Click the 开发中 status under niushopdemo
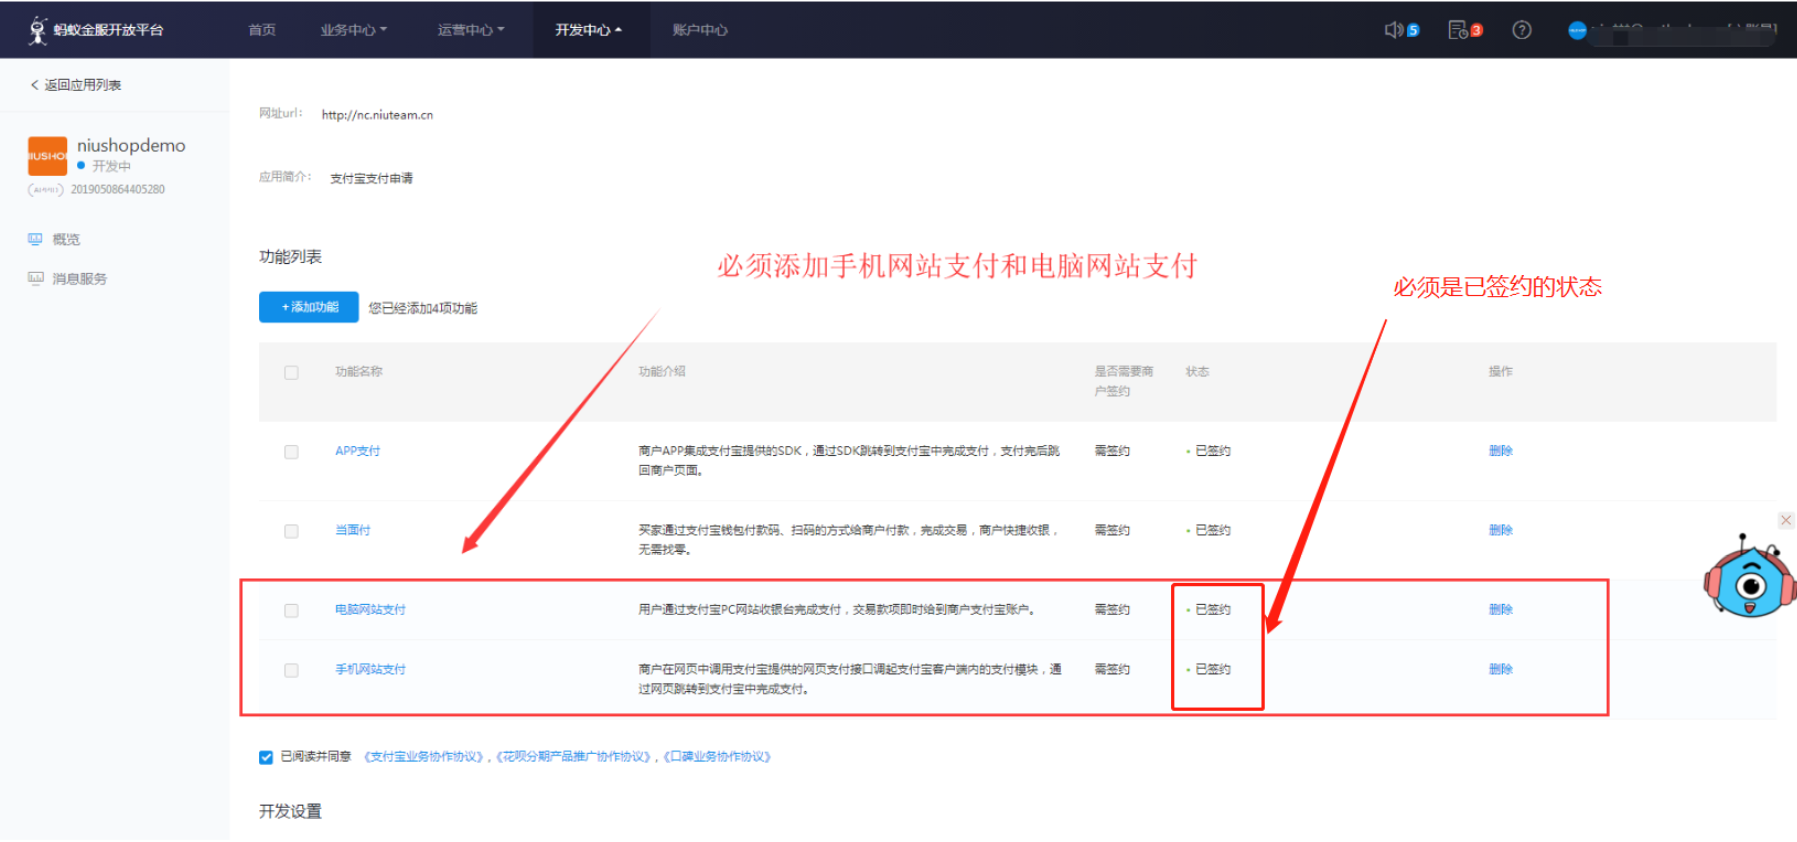This screenshot has width=1797, height=842. (111, 166)
